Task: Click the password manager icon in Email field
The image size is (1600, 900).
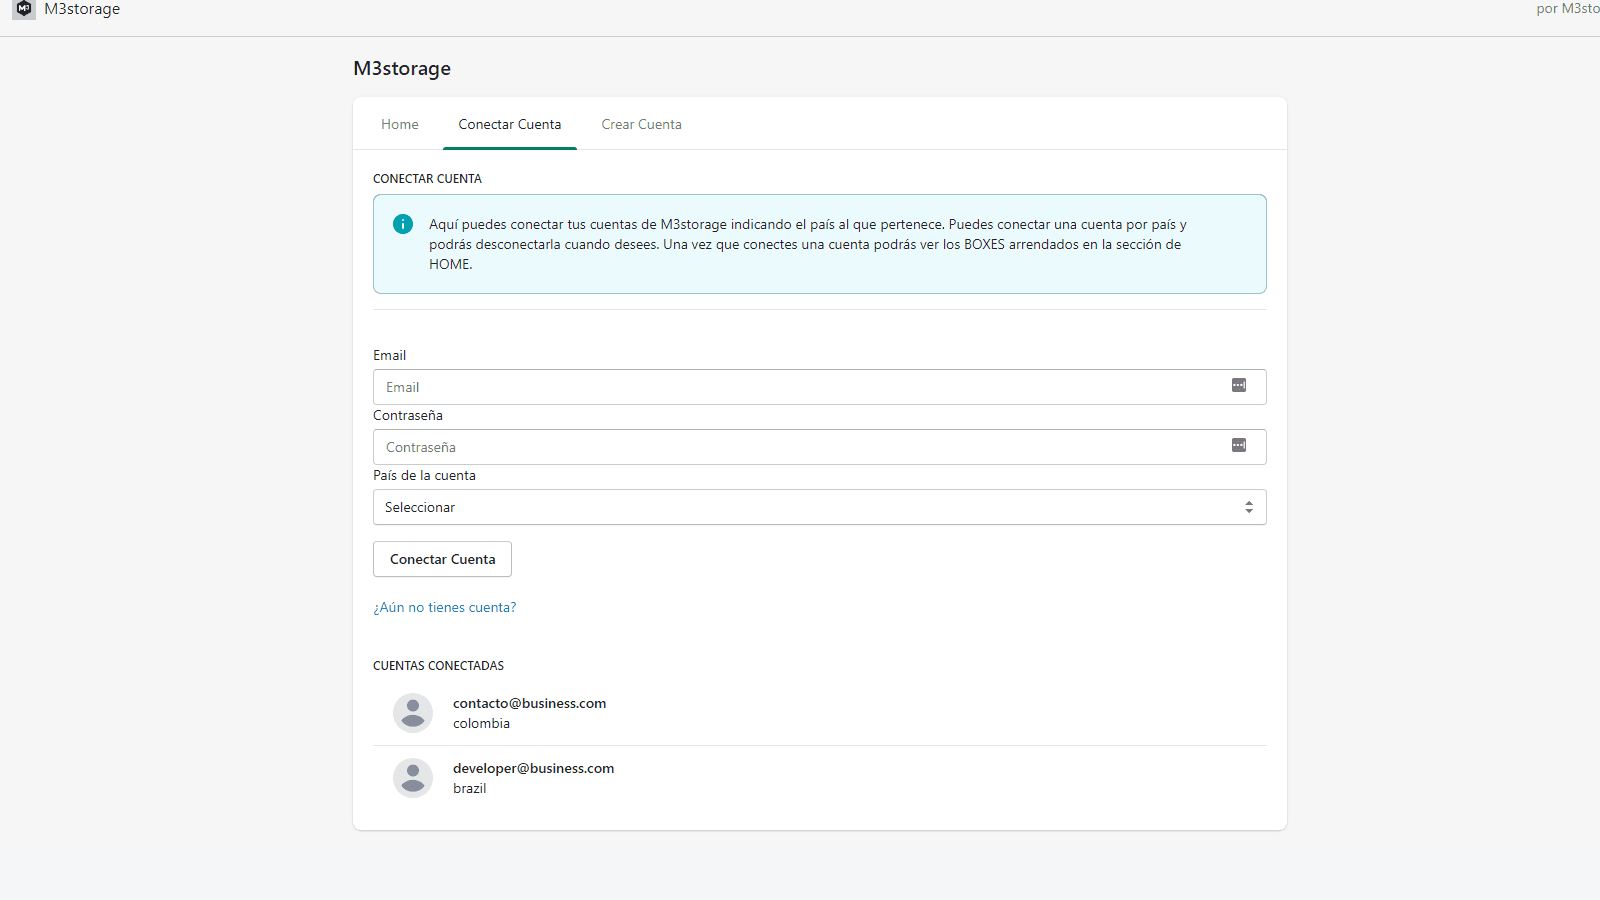Action: point(1238,386)
